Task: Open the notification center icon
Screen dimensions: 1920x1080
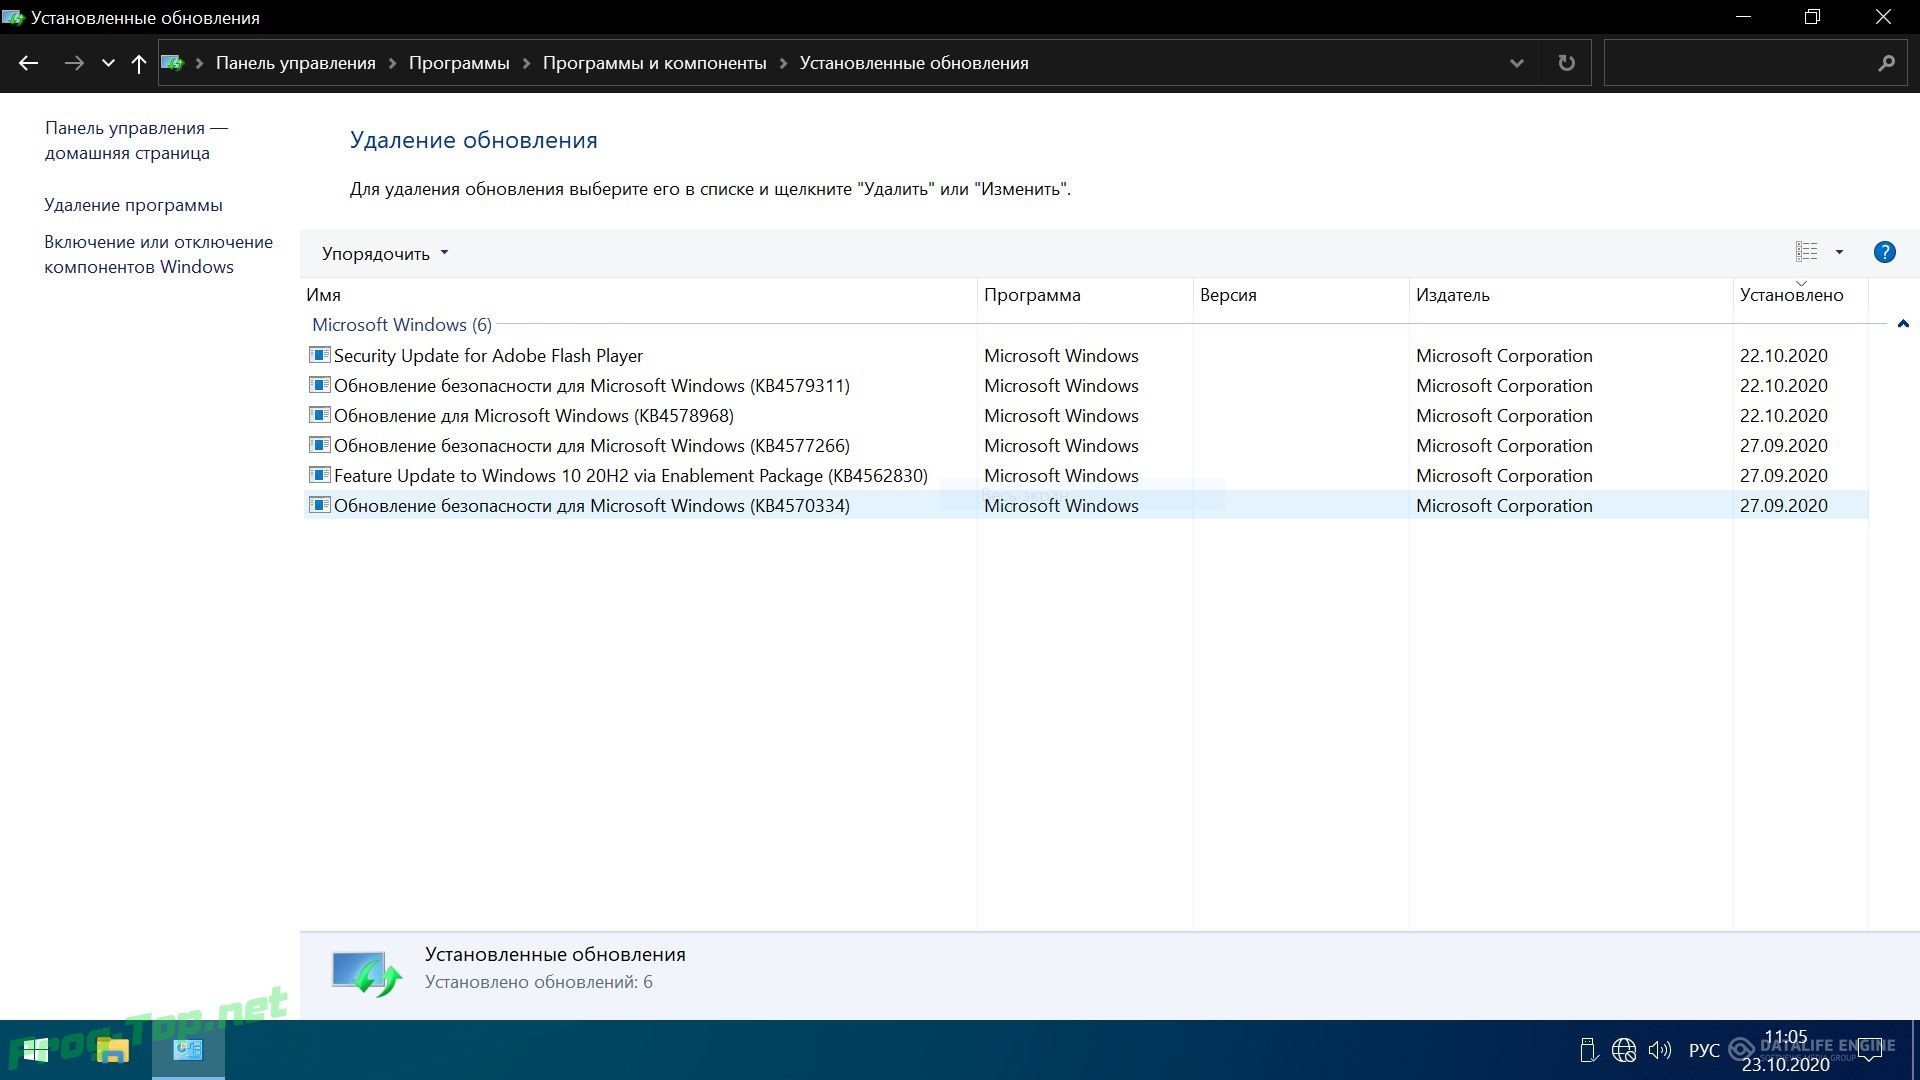Action: tap(1869, 1050)
